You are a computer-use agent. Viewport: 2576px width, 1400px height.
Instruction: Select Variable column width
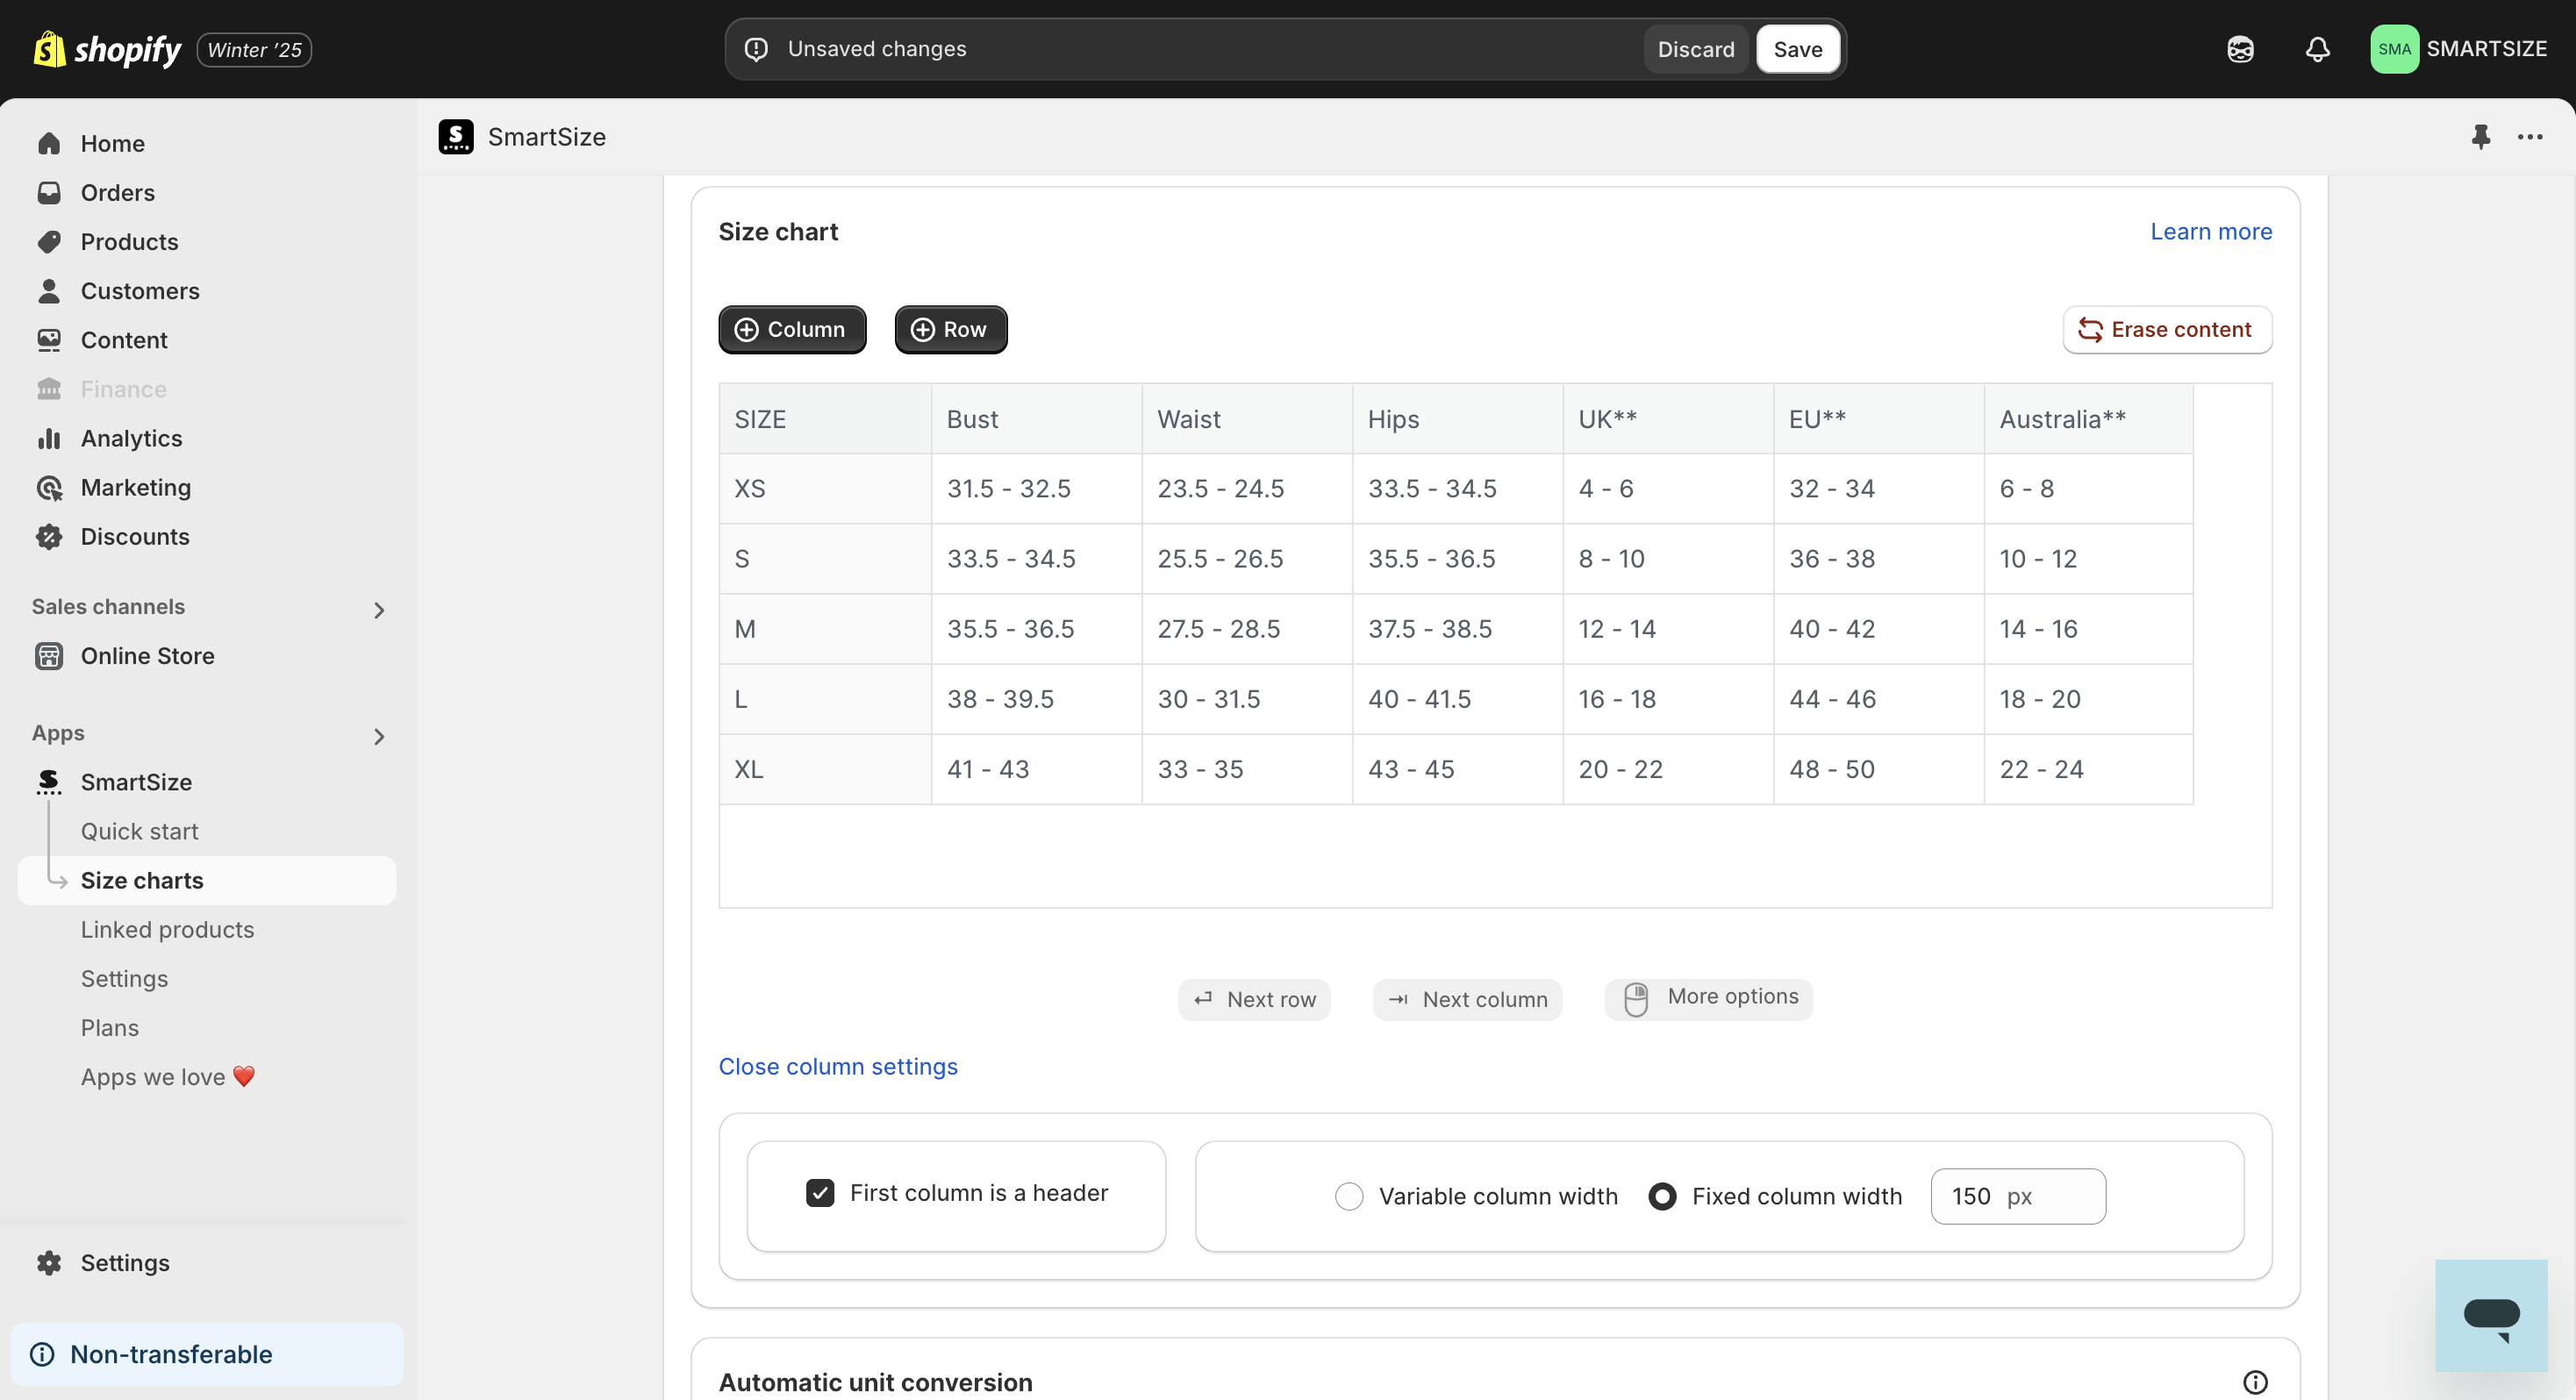tap(1349, 1196)
